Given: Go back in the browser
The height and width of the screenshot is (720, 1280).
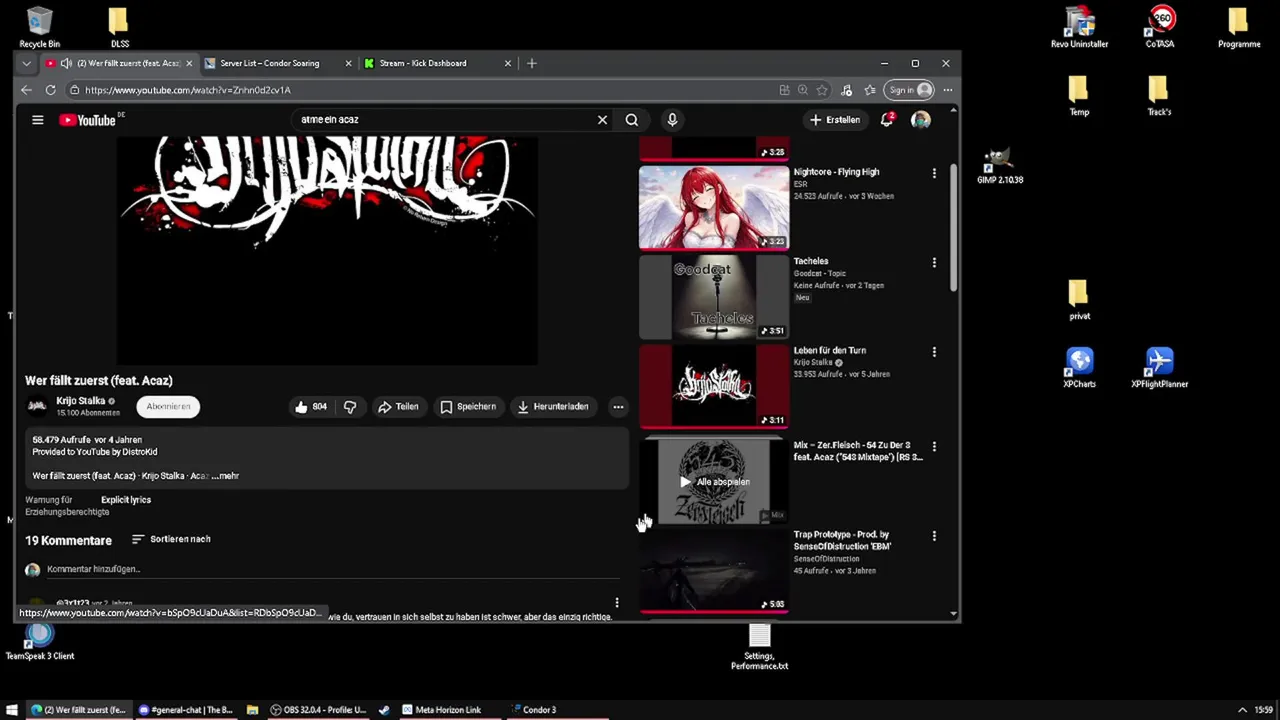Looking at the screenshot, I should click(x=26, y=90).
